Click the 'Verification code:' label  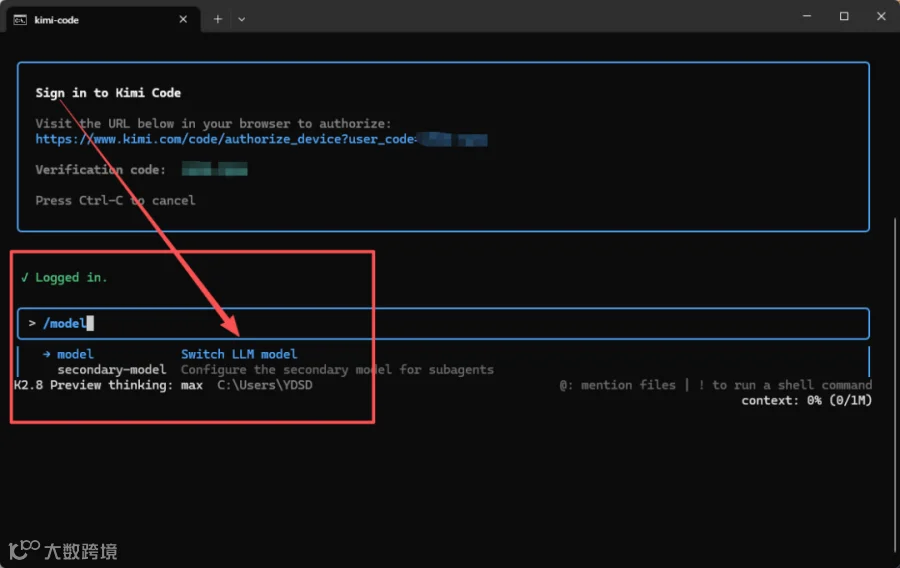pyautogui.click(x=100, y=170)
